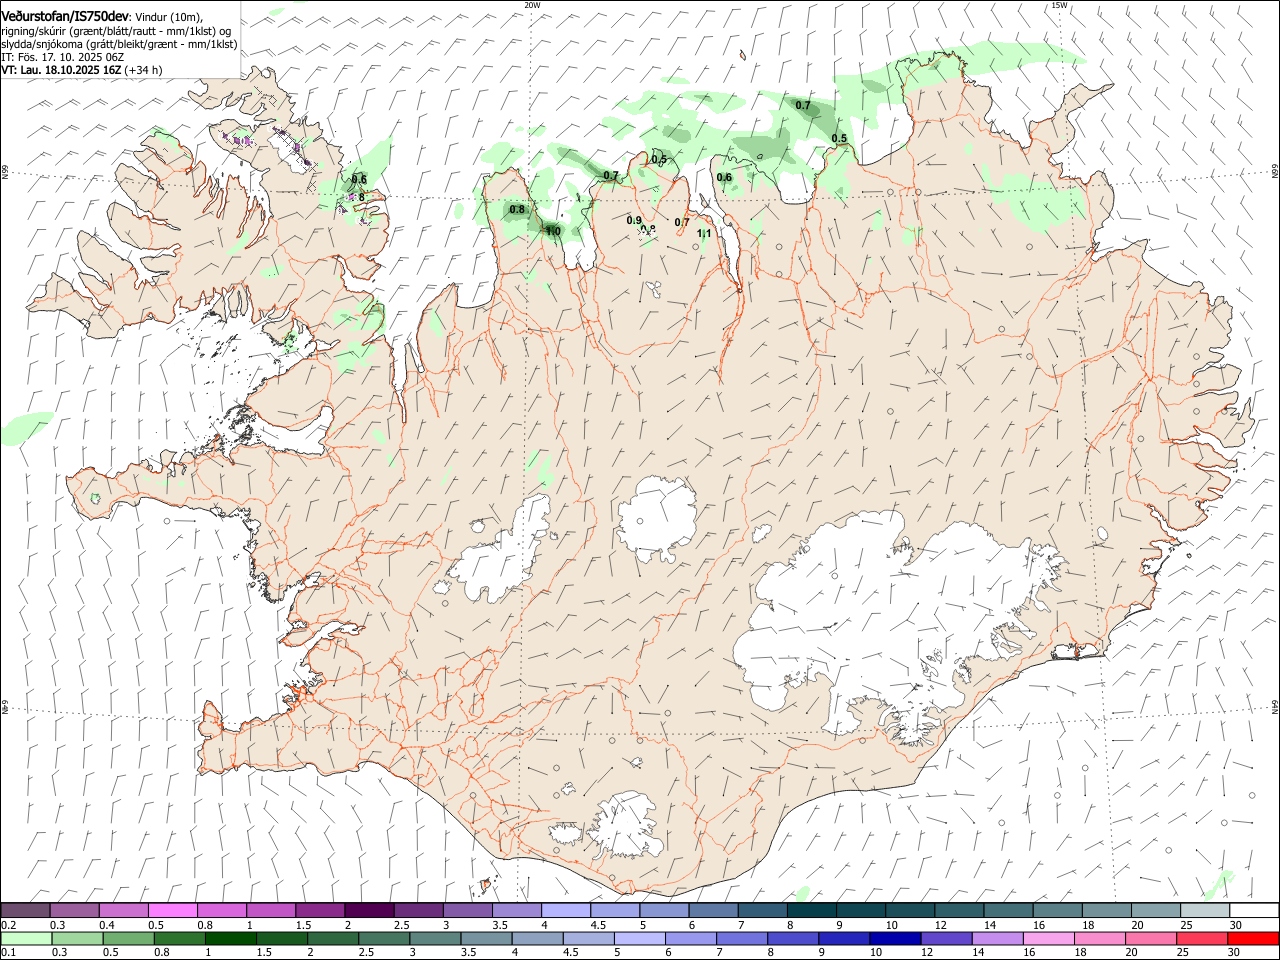Click the precipitation value '0.8' on the north coast
This screenshot has height=960, width=1280.
[x=517, y=210]
